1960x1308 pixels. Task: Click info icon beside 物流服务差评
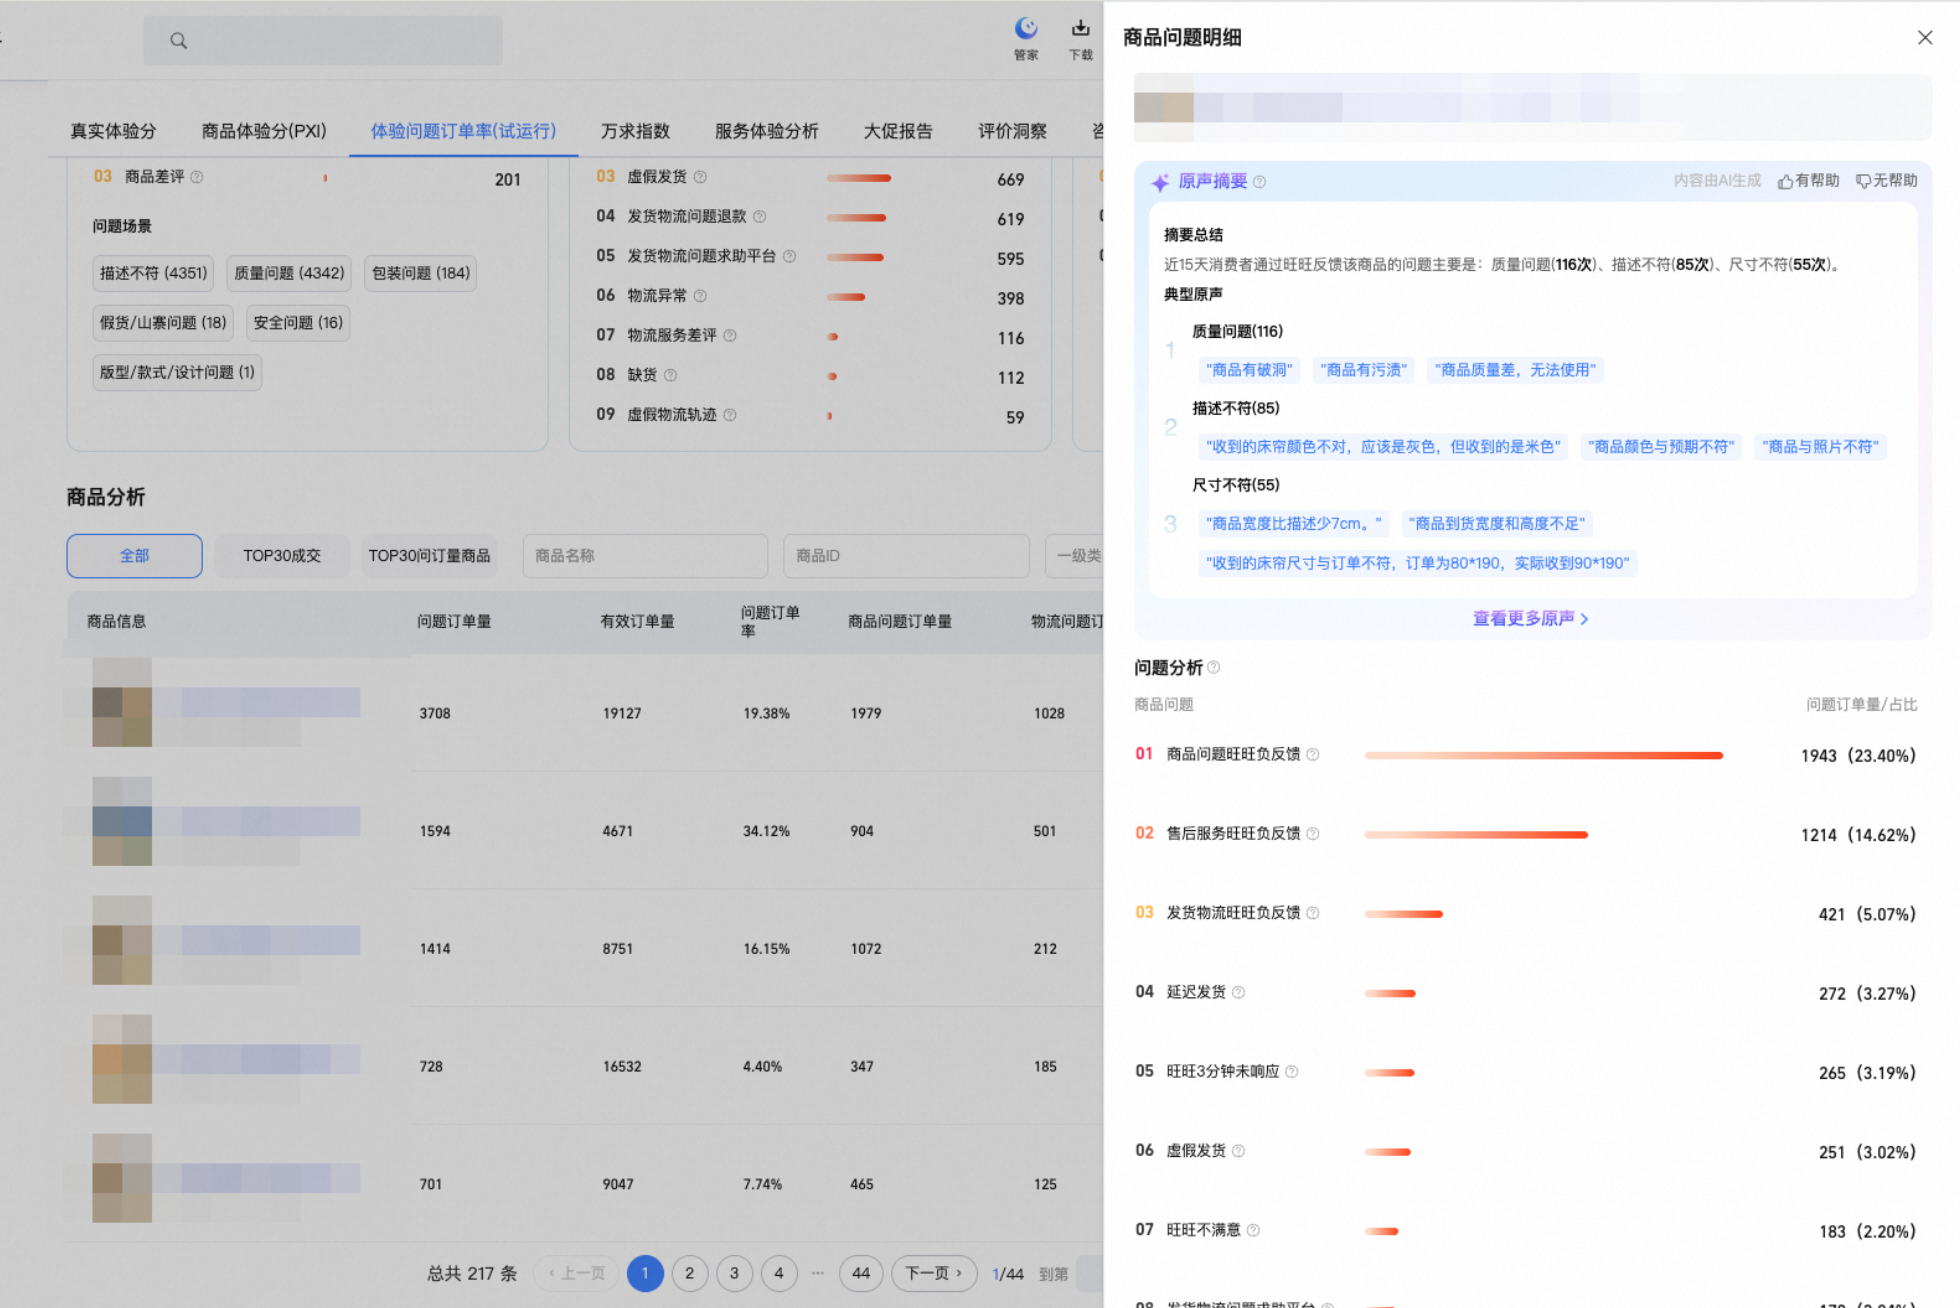[730, 335]
